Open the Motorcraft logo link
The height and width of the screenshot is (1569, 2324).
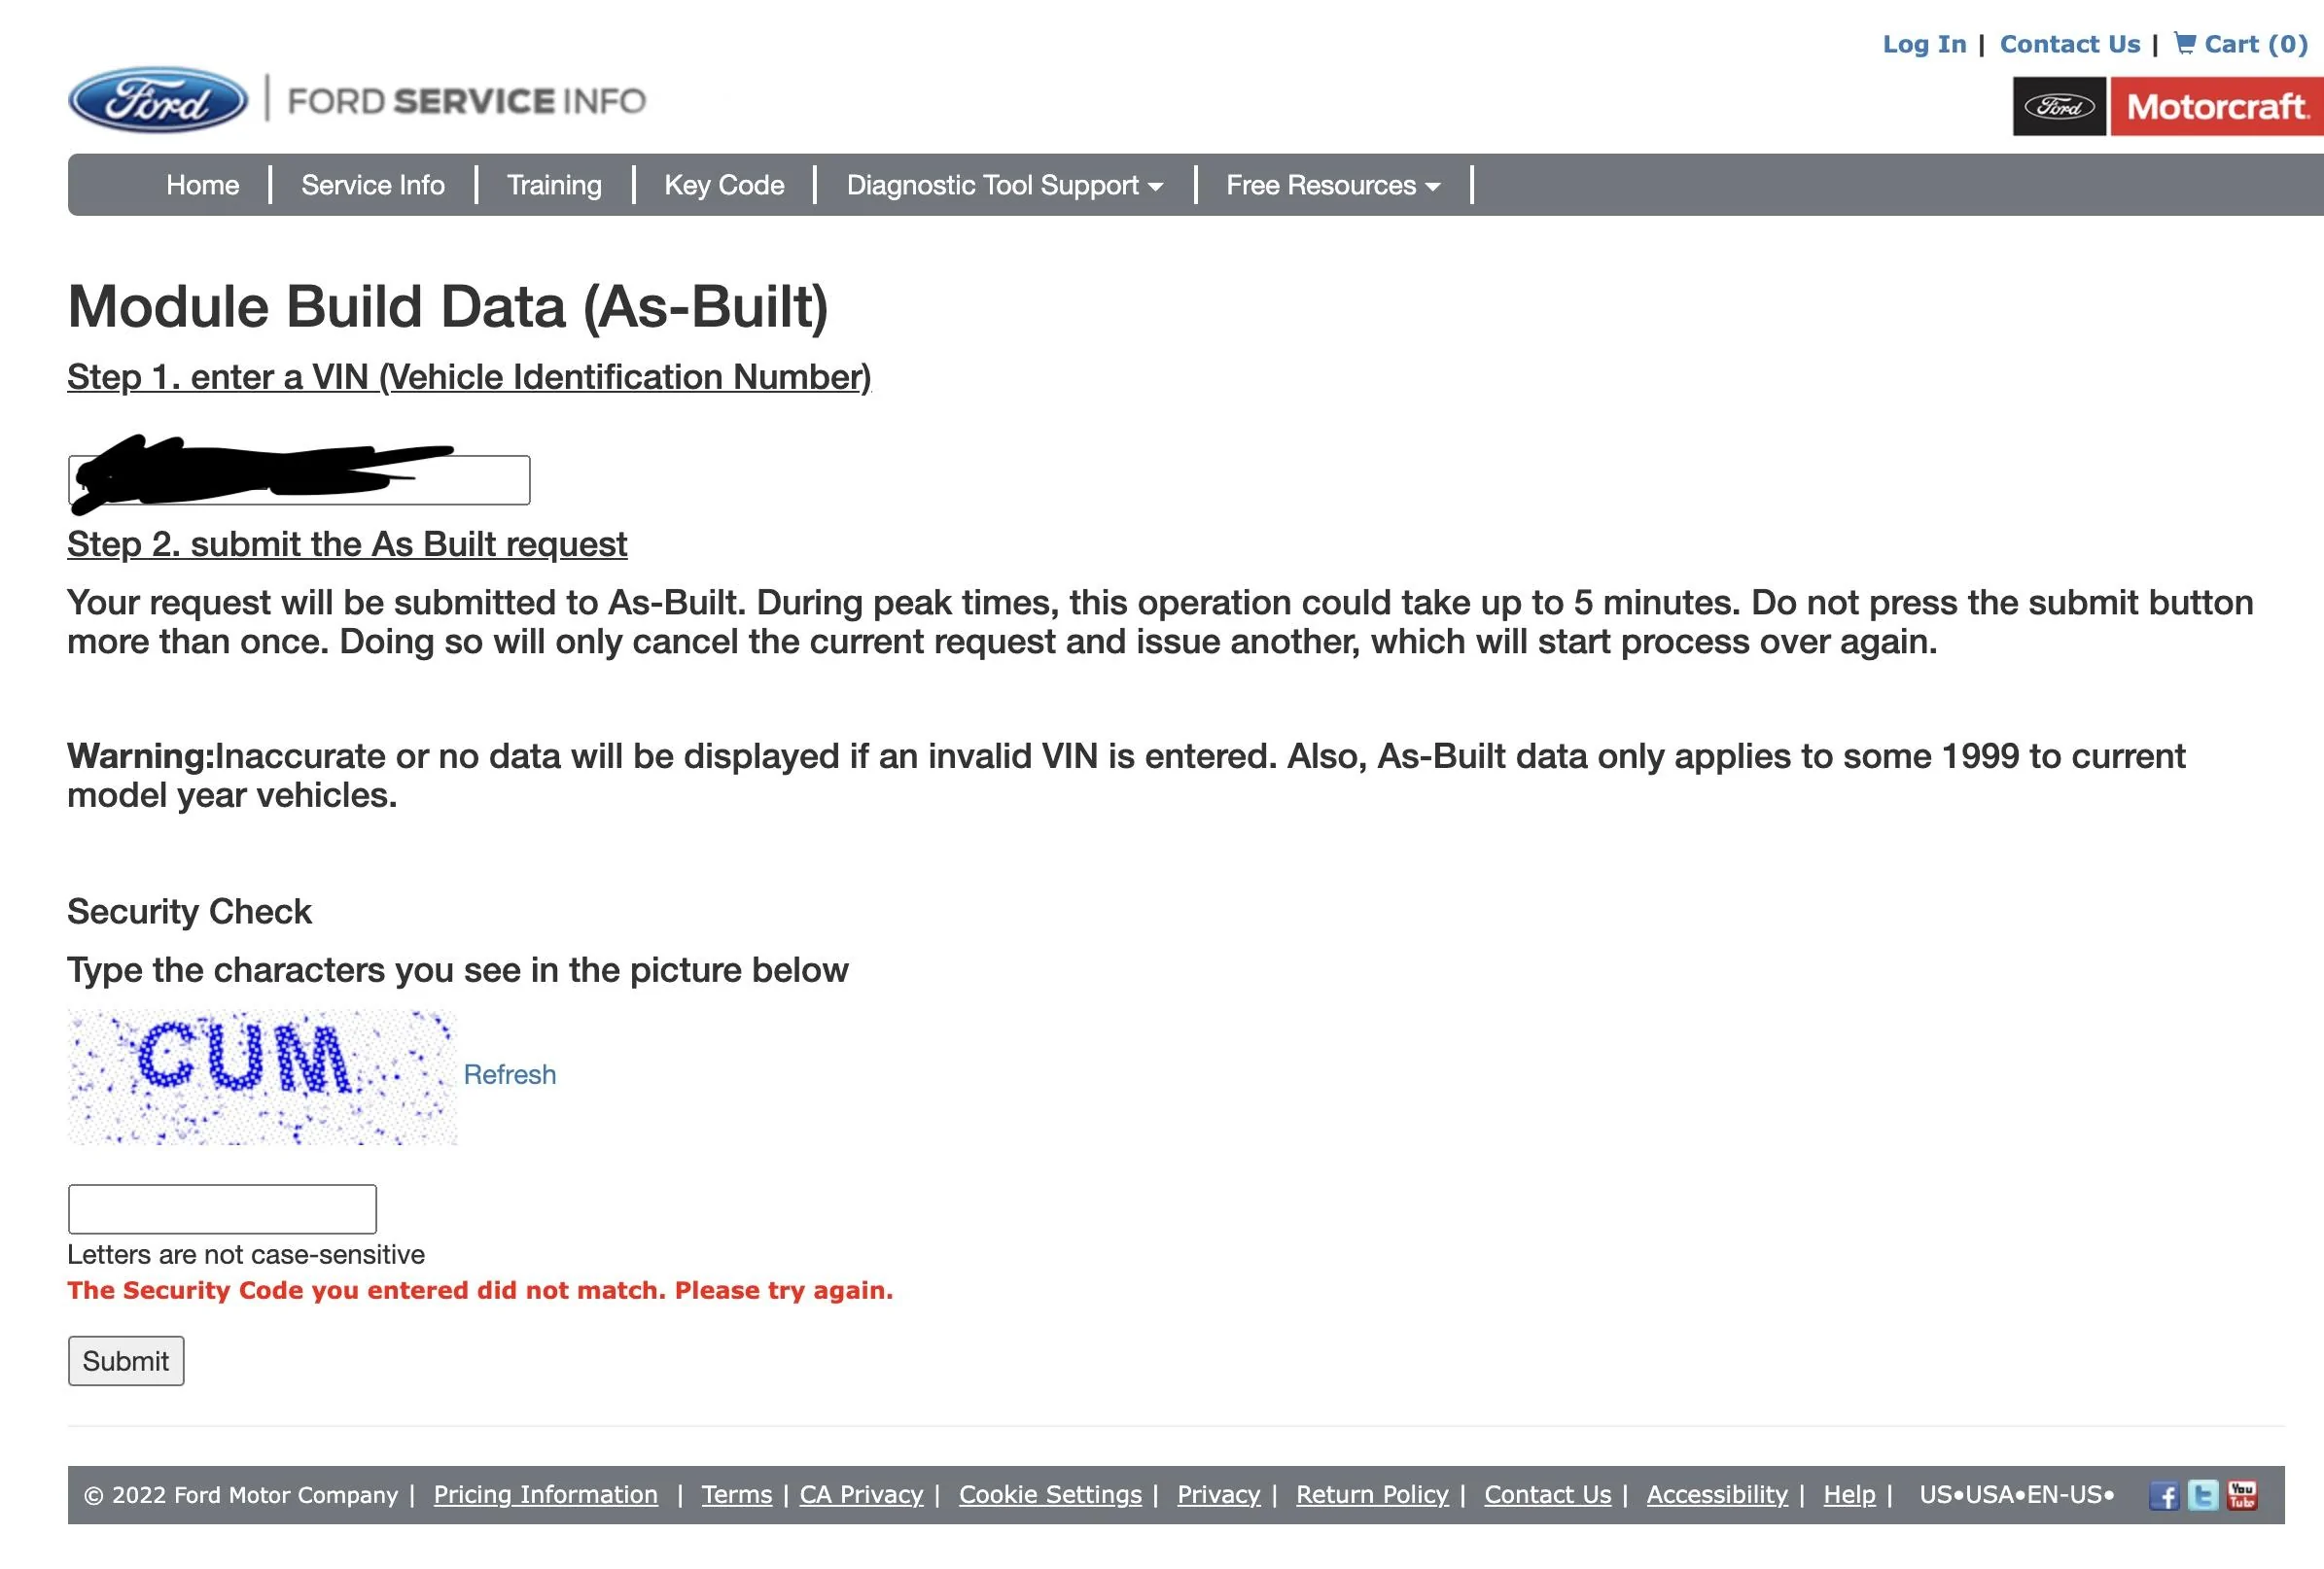pos(2216,106)
